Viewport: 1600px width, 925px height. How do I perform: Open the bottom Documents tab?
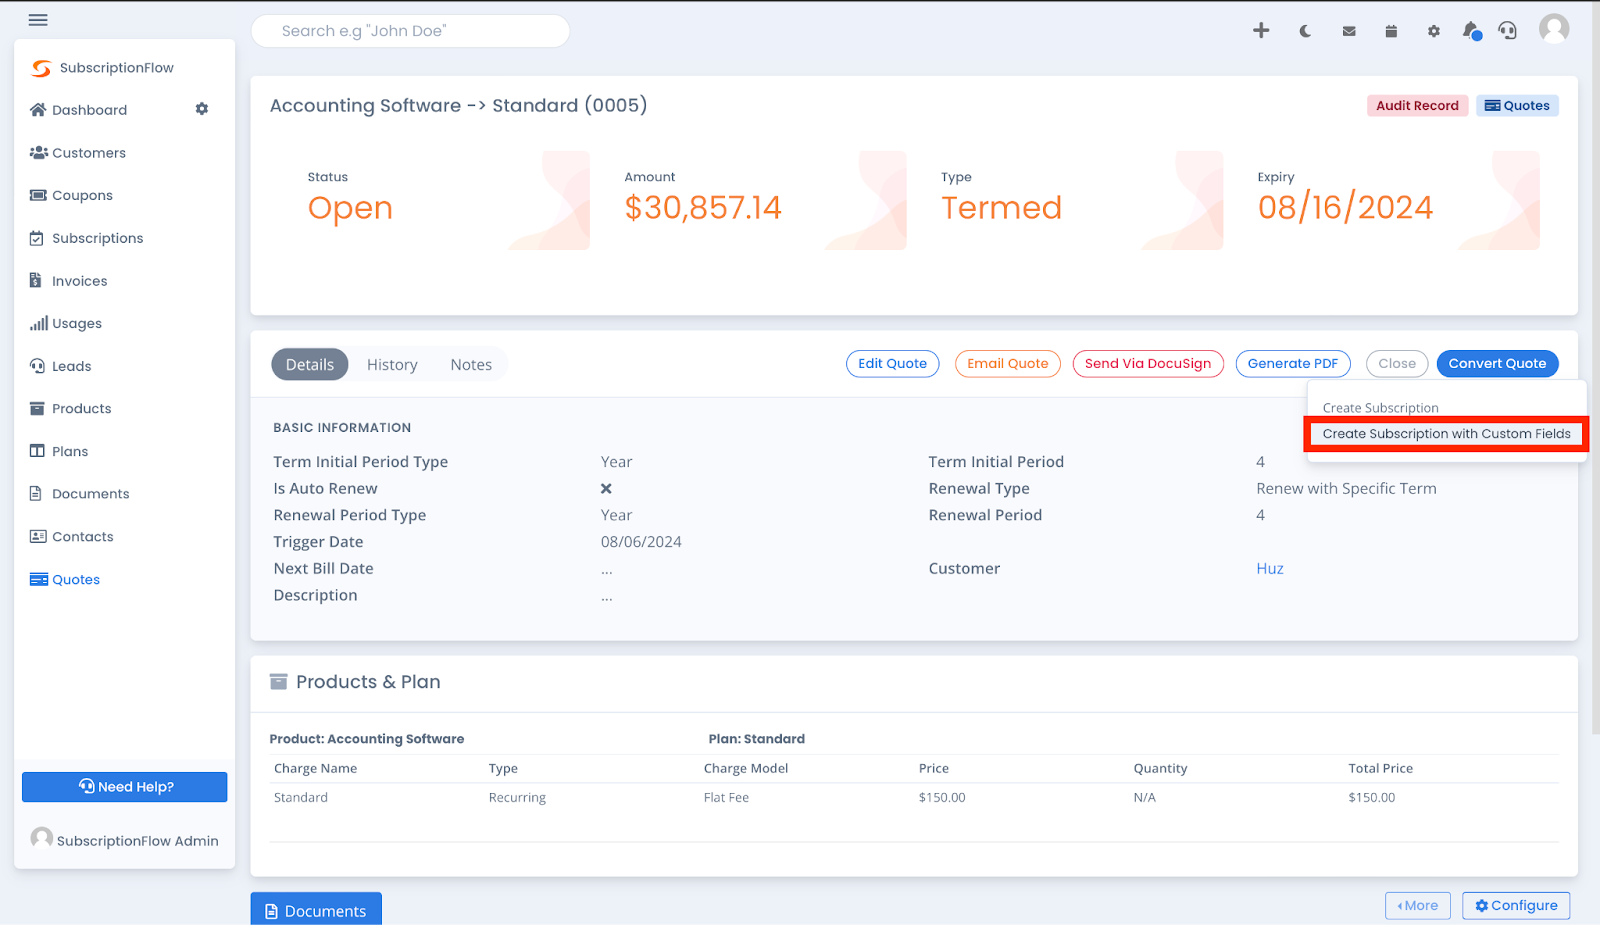(x=316, y=911)
